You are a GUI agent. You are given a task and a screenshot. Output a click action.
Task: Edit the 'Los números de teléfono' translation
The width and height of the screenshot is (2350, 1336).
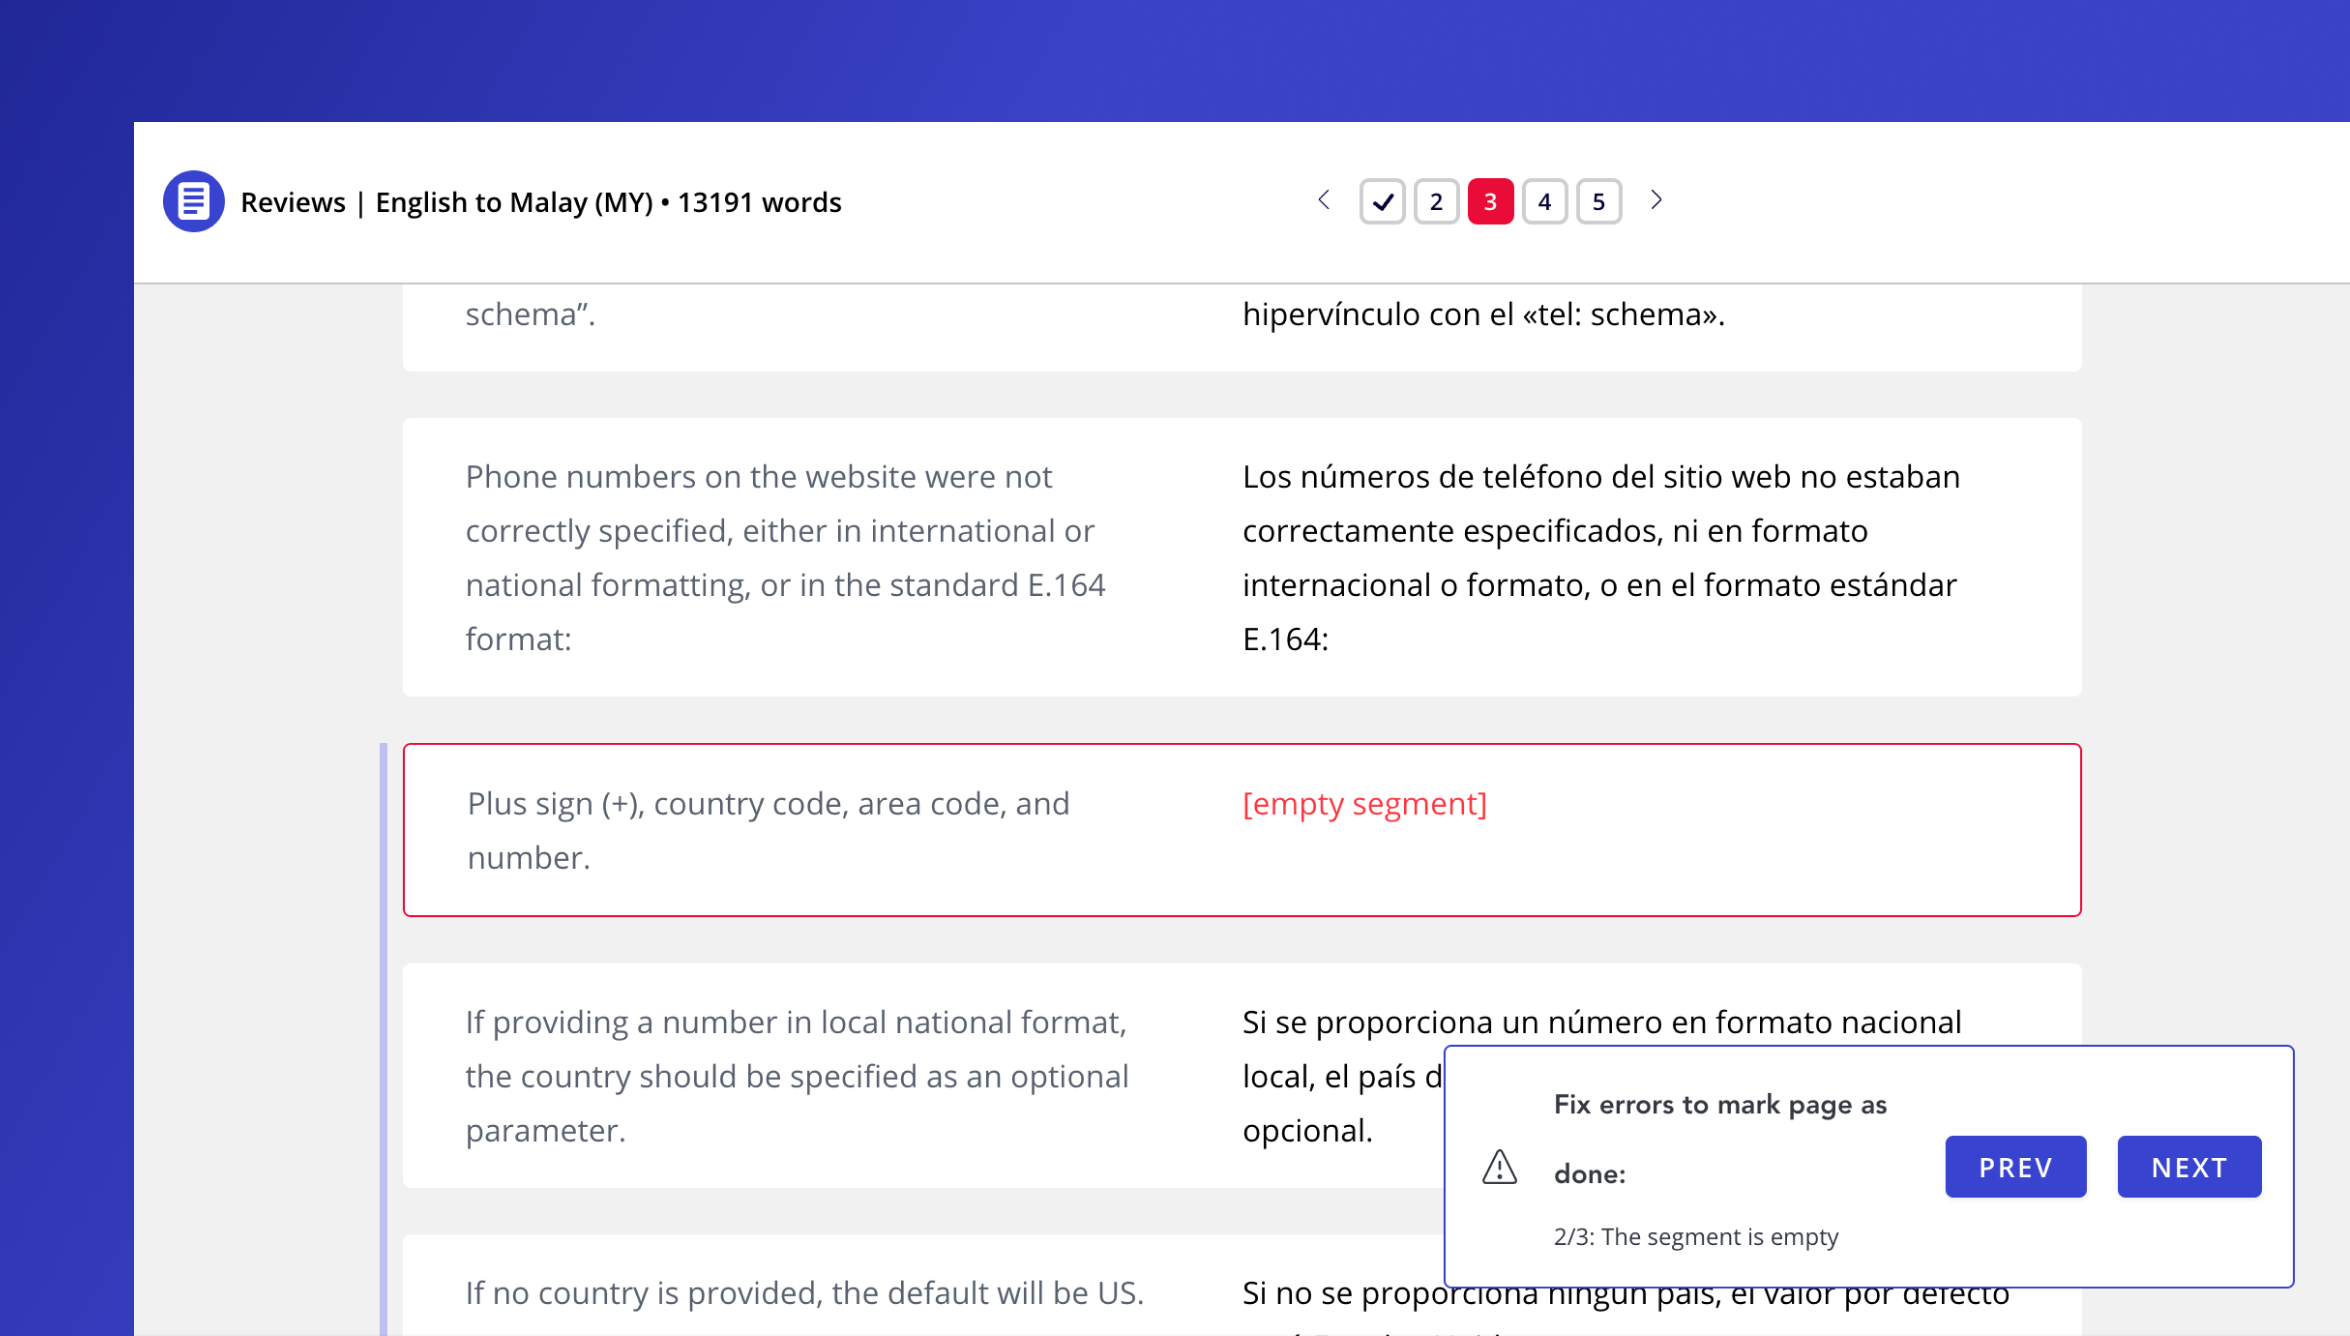point(1600,557)
